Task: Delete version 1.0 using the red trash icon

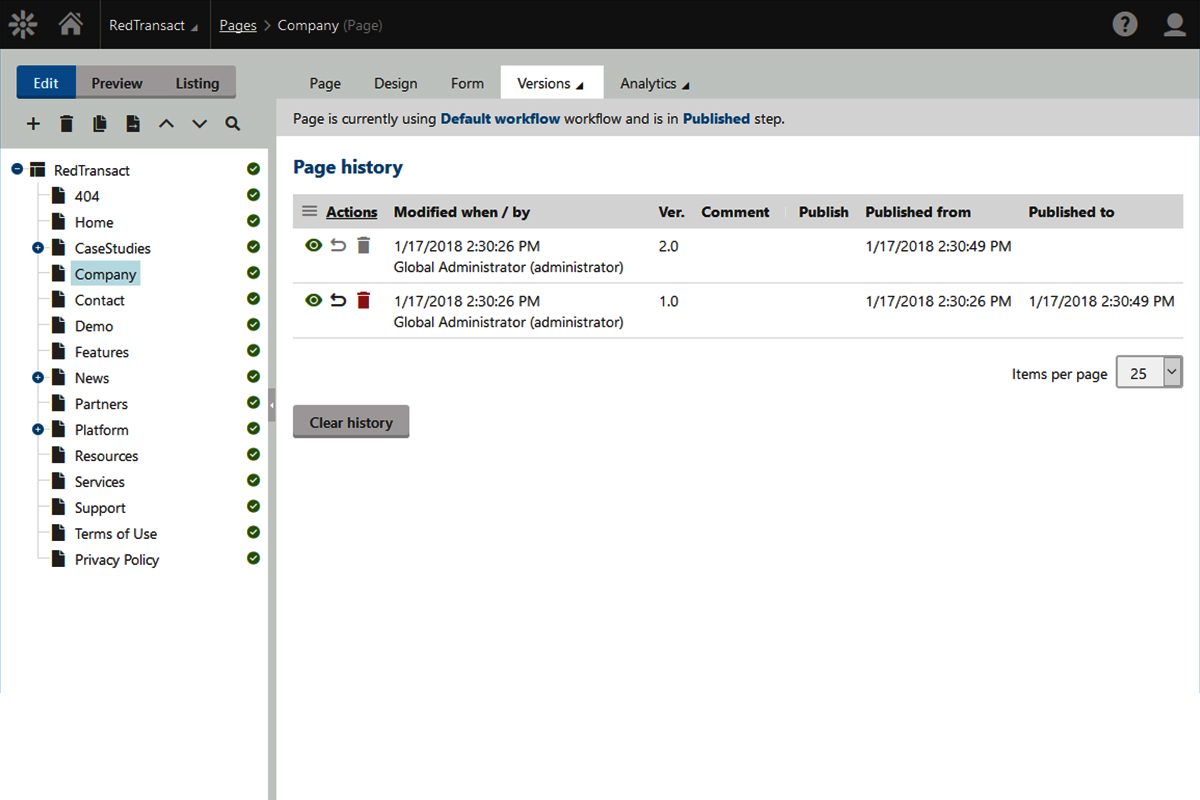Action: 363,300
